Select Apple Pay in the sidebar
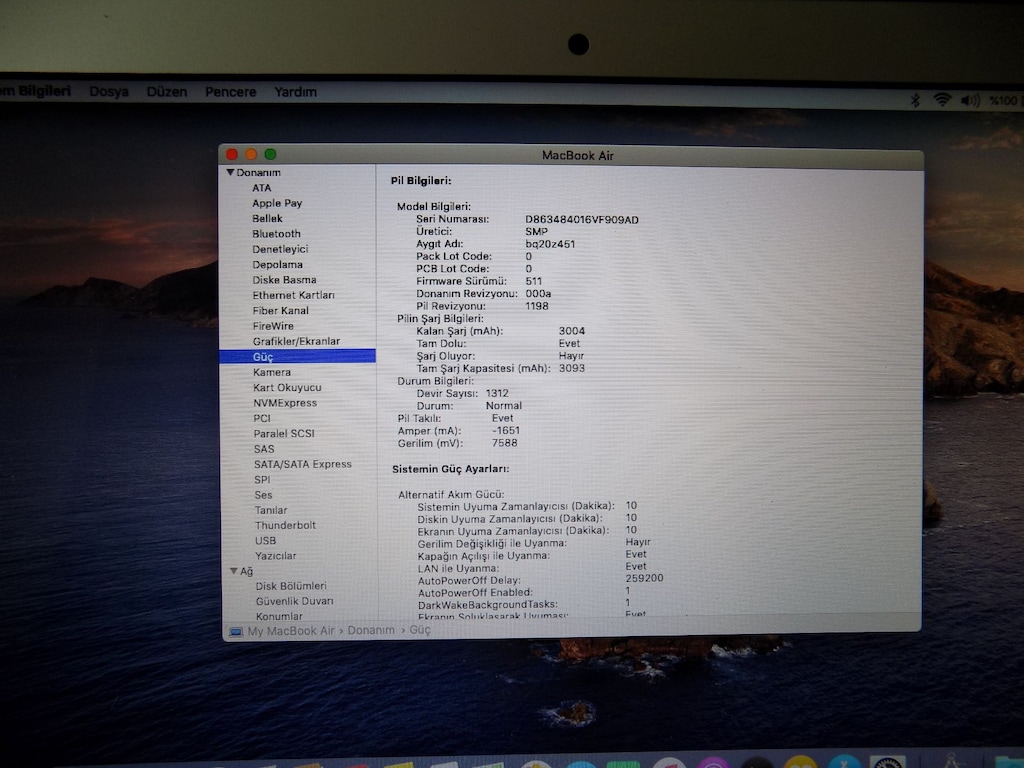1024x768 pixels. coord(277,203)
